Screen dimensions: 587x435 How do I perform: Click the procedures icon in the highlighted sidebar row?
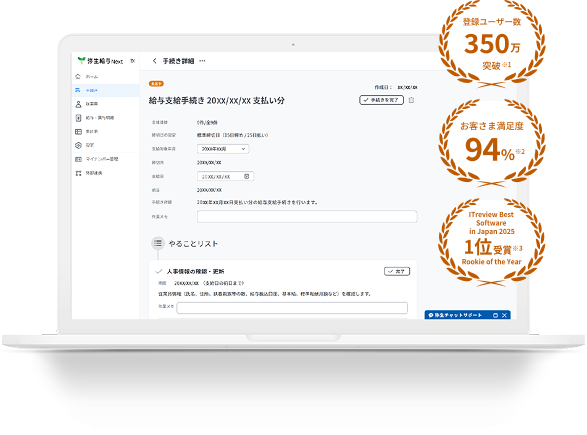point(78,90)
